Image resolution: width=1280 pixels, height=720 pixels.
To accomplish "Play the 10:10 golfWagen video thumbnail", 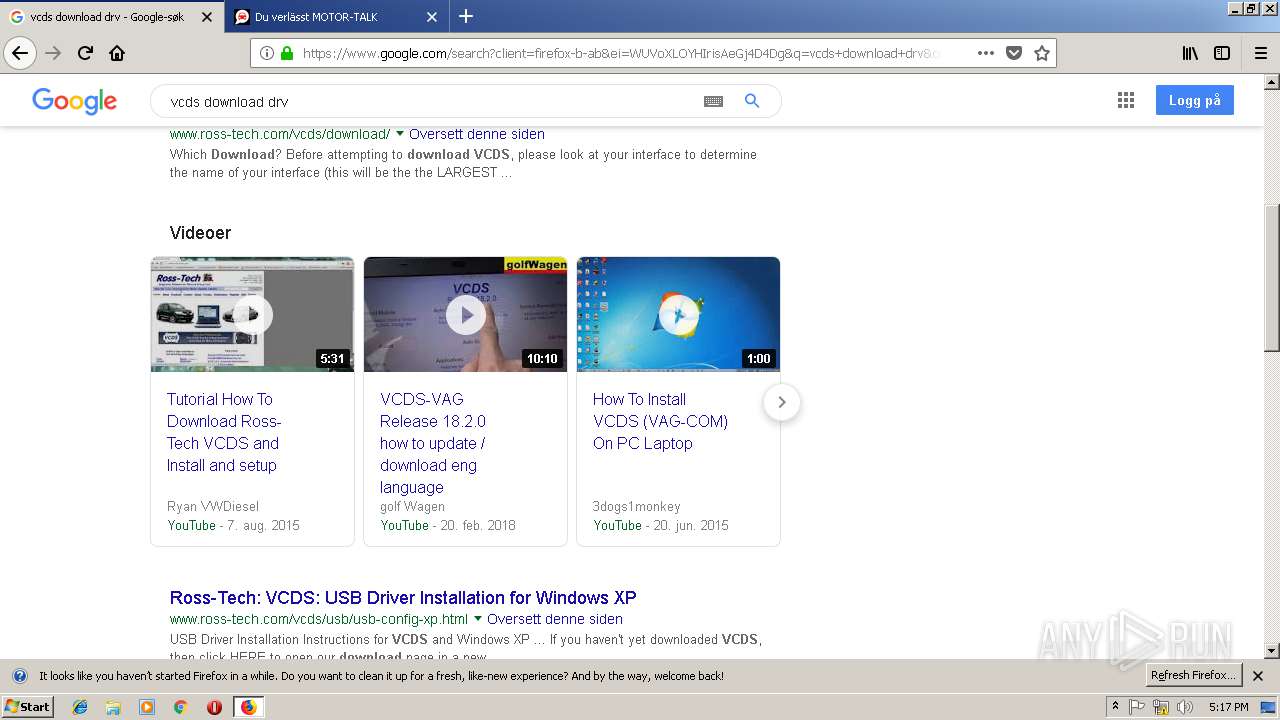I will coord(465,314).
